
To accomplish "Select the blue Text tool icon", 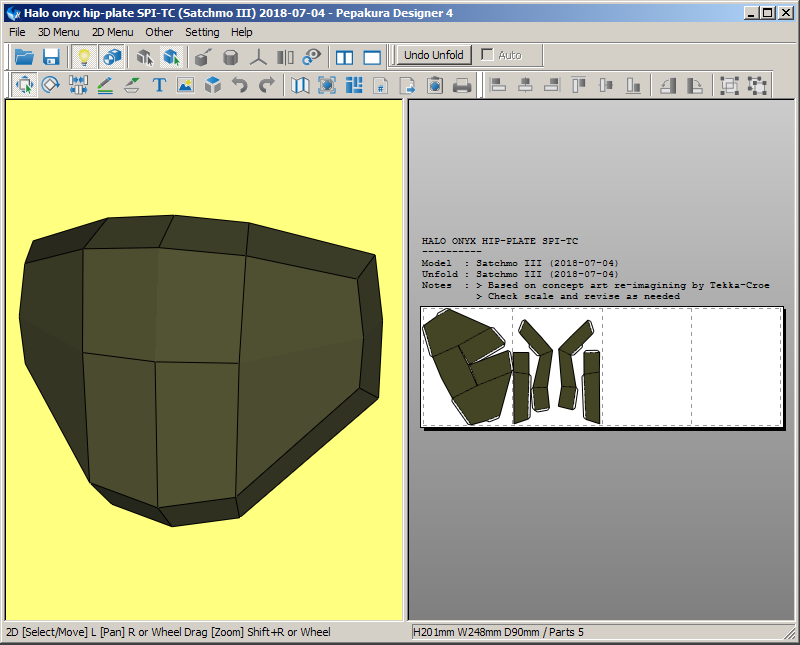I will coord(159,86).
